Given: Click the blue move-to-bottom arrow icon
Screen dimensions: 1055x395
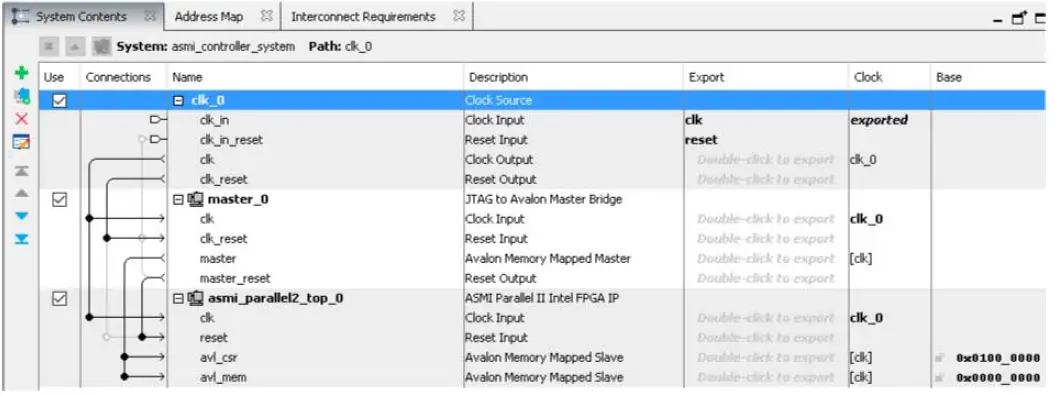Looking at the screenshot, I should (22, 239).
